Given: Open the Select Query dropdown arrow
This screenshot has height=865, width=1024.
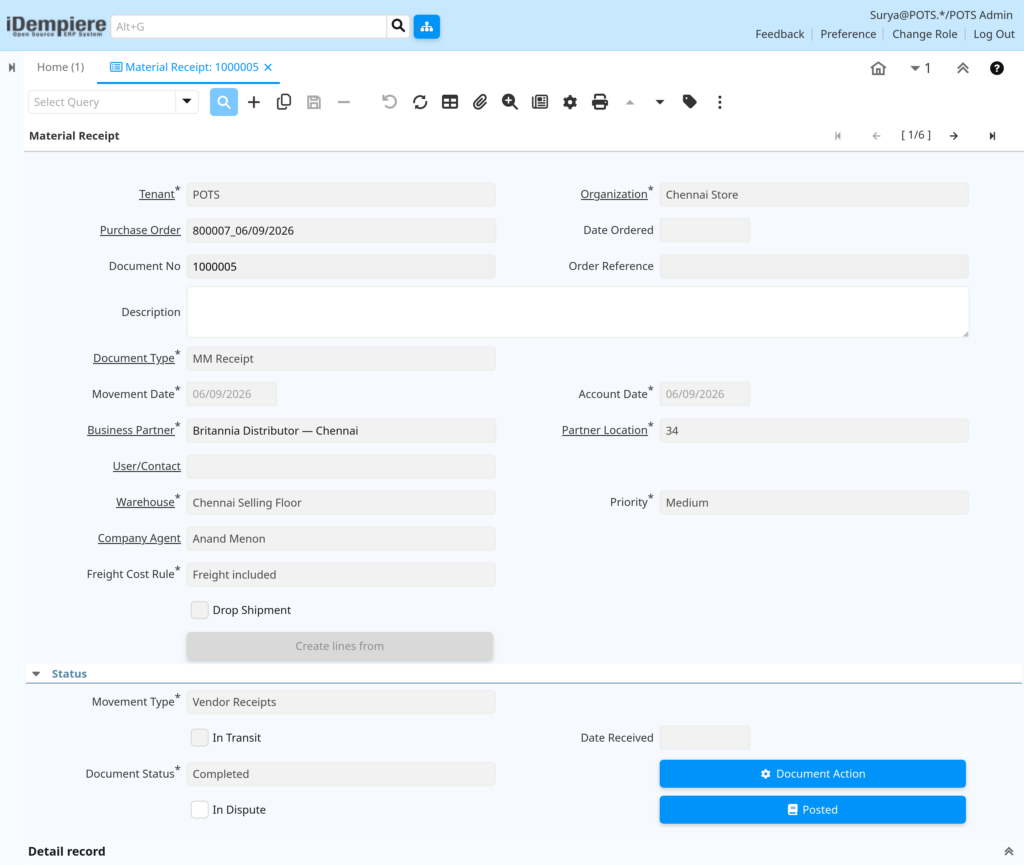Looking at the screenshot, I should coord(187,102).
